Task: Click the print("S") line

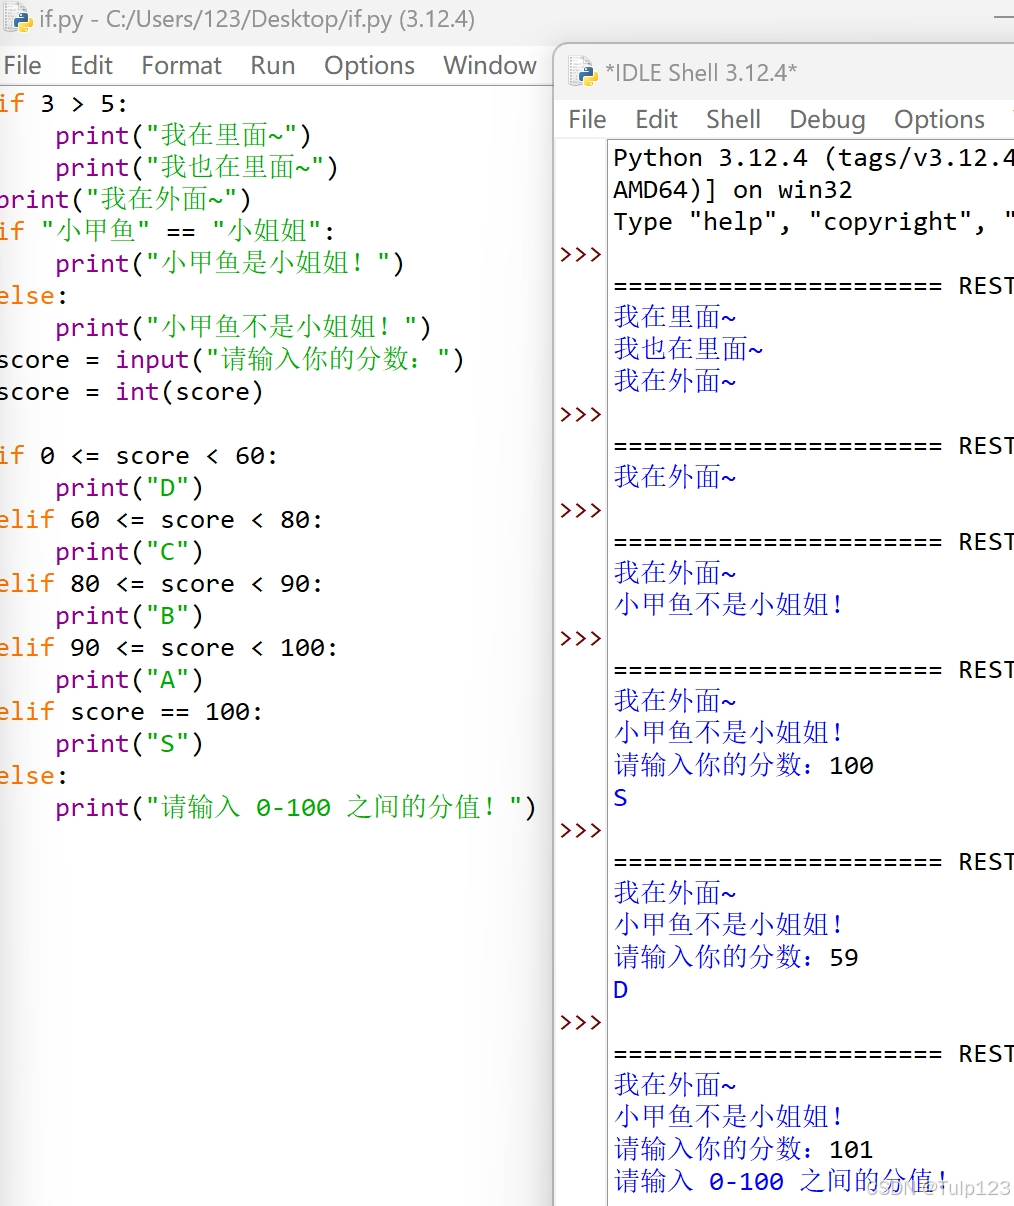Action: point(129,744)
